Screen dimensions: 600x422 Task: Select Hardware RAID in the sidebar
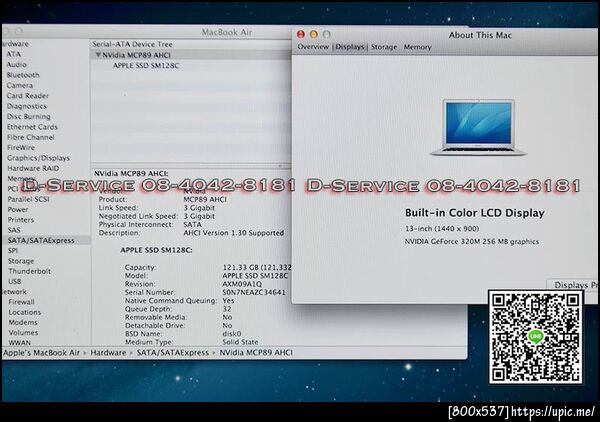click(33, 168)
